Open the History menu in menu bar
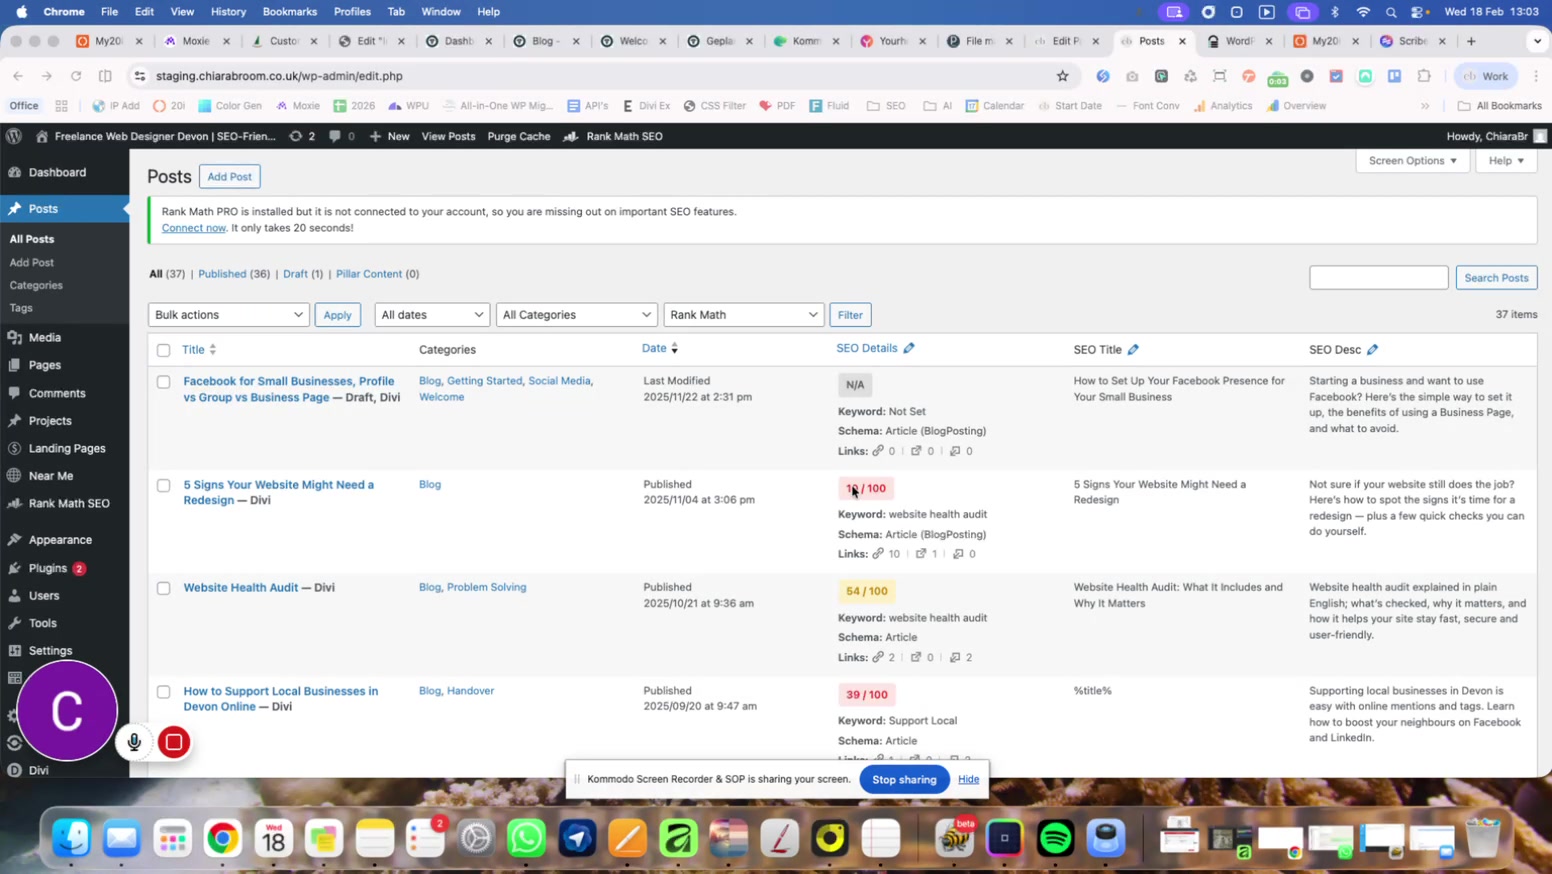The width and height of the screenshot is (1552, 874). (228, 12)
